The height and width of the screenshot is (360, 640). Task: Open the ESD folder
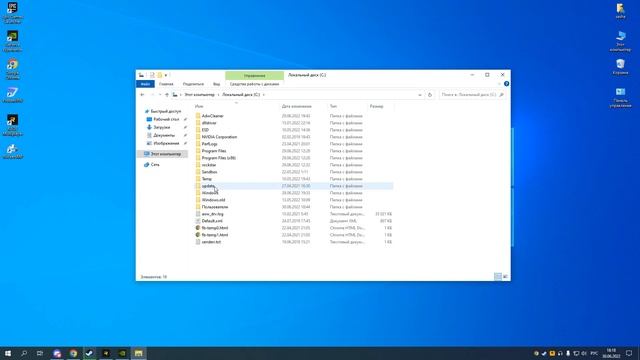[205, 130]
